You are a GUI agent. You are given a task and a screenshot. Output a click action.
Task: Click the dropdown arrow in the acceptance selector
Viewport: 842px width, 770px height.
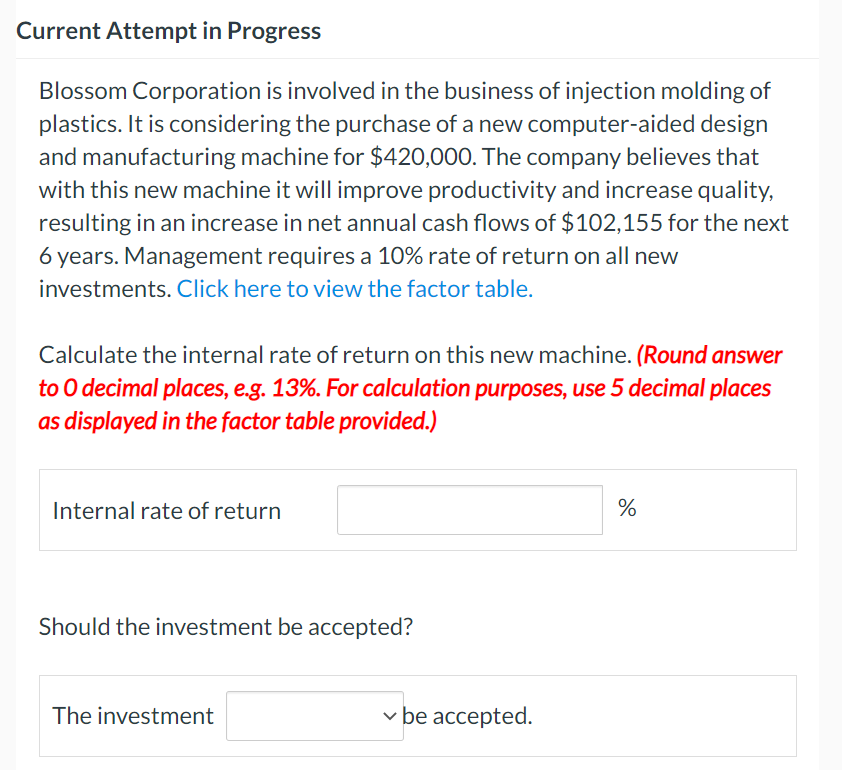[389, 716]
